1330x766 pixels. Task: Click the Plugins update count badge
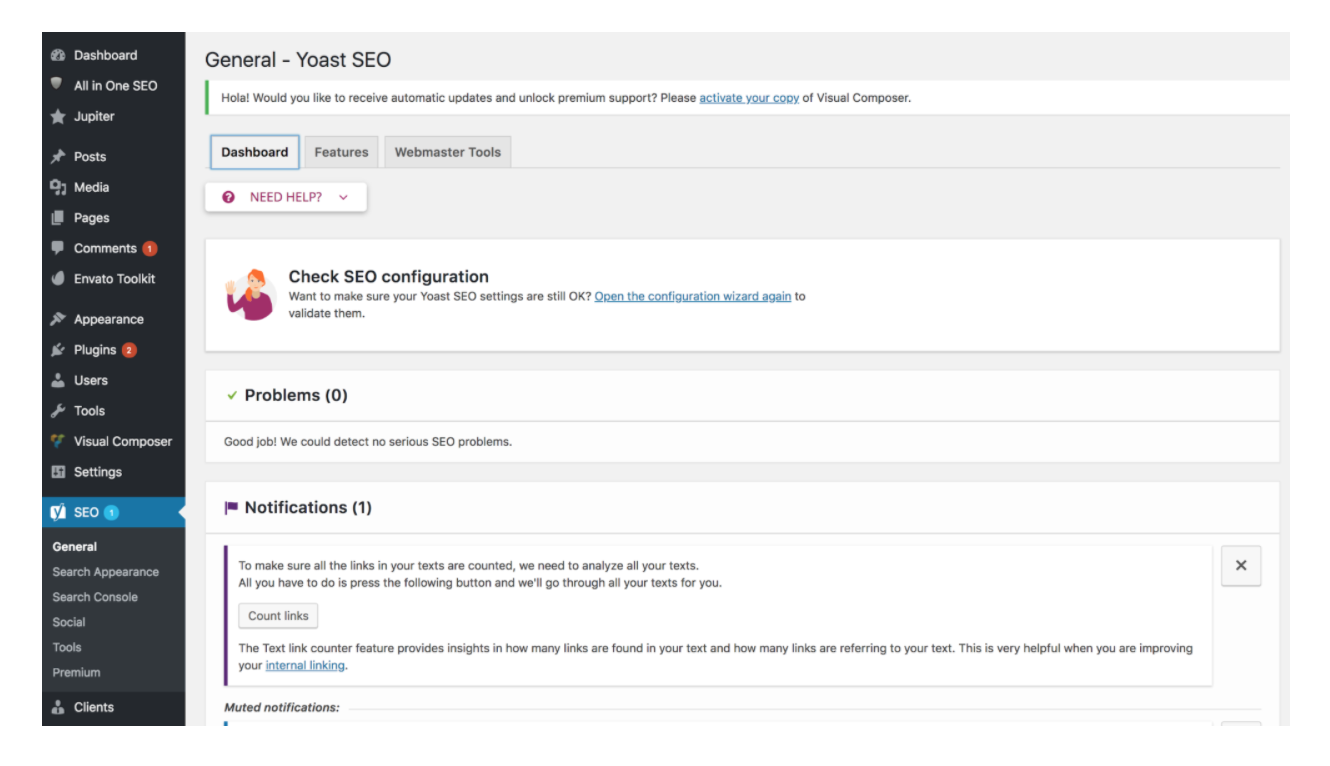(x=129, y=350)
